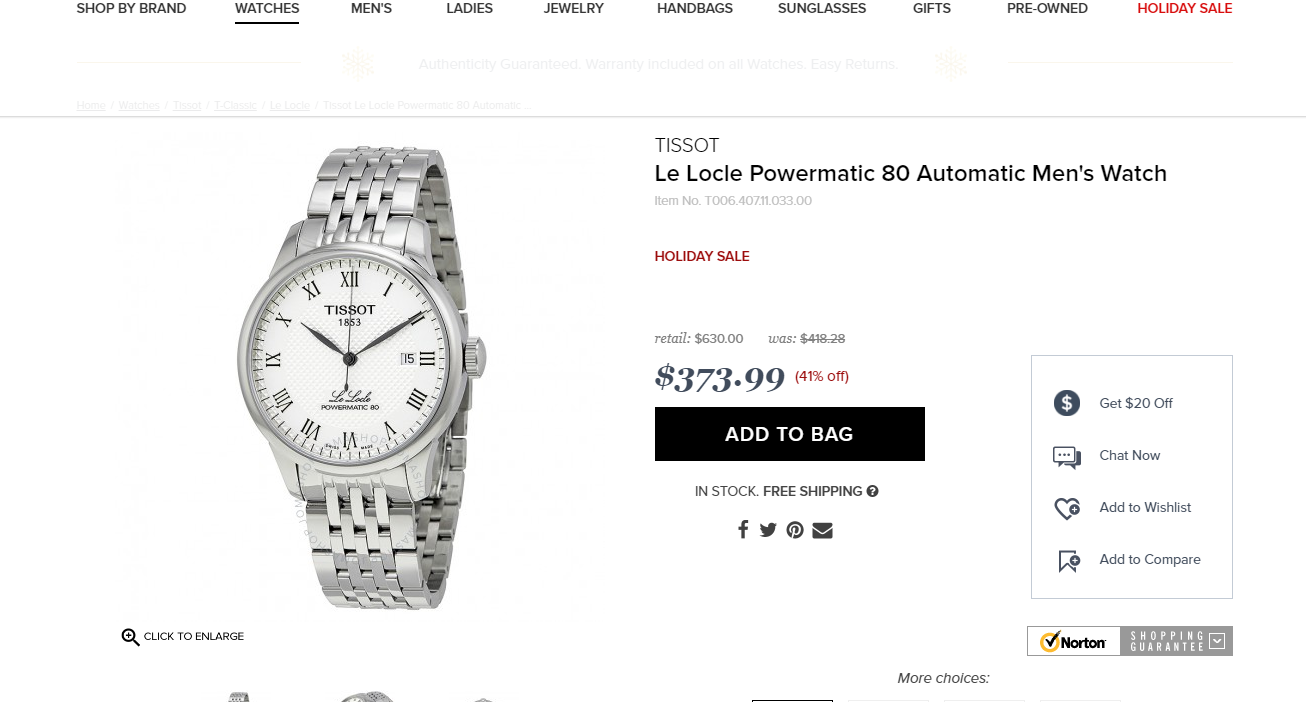This screenshot has height=702, width=1306.
Task: Open the Watches menu
Action: point(267,8)
